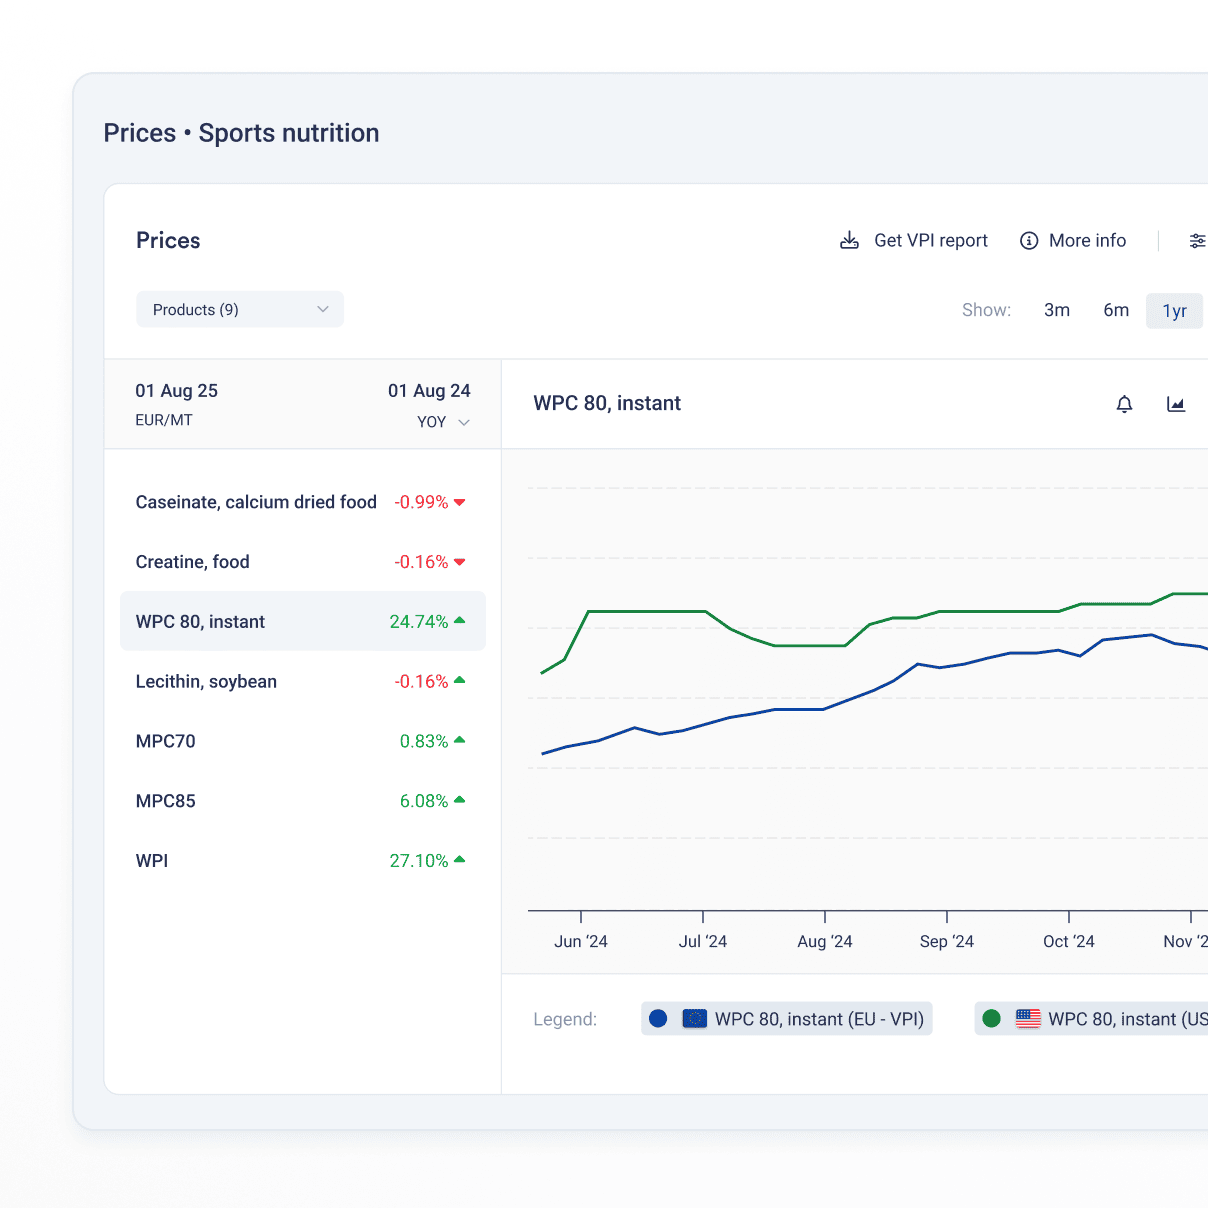Select the 3m time range
This screenshot has height=1209, width=1208.
pyautogui.click(x=1056, y=310)
